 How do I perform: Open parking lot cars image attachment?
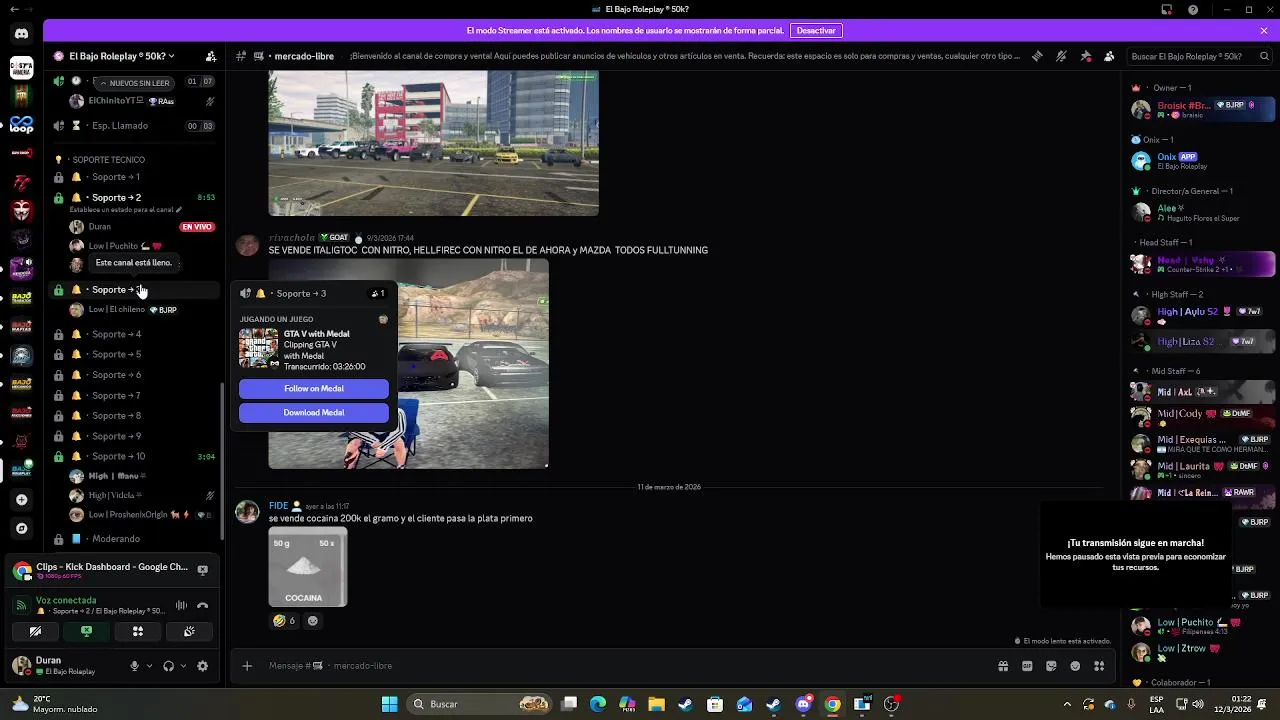(433, 143)
